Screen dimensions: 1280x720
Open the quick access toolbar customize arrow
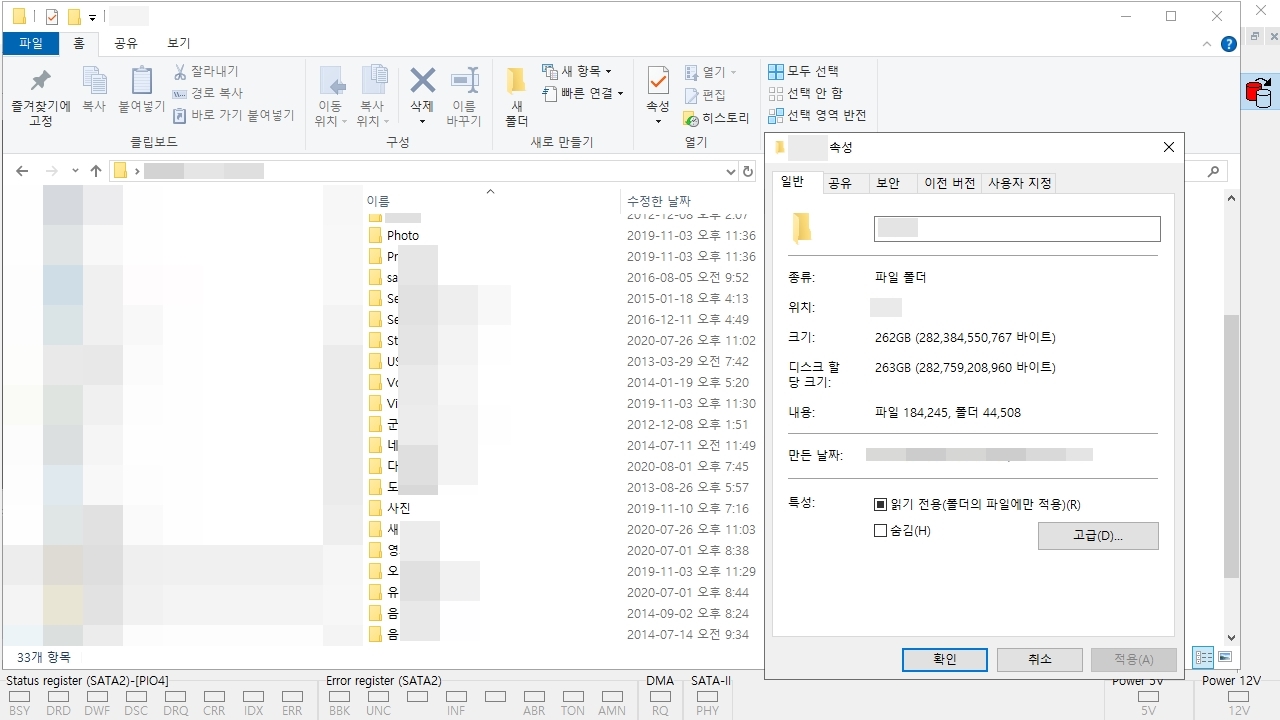(x=93, y=18)
